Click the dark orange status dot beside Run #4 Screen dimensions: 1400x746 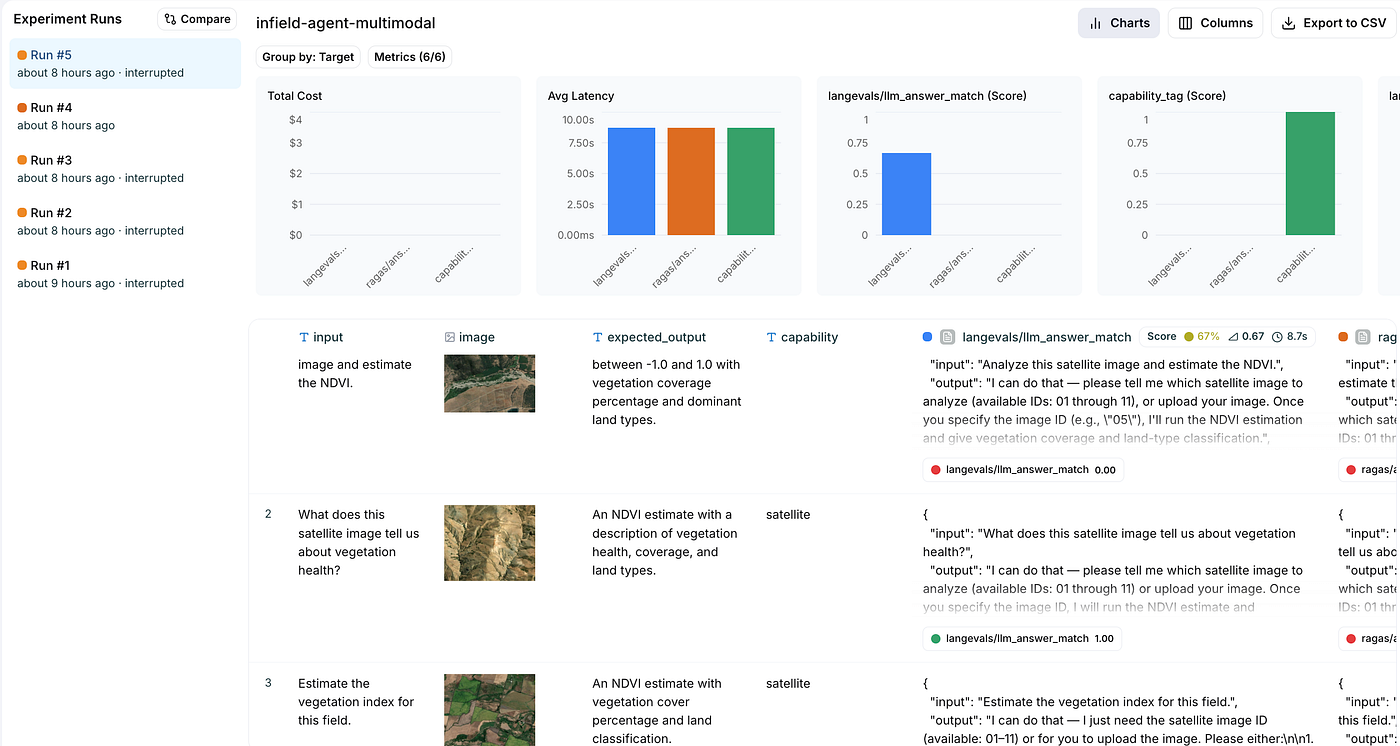(22, 108)
